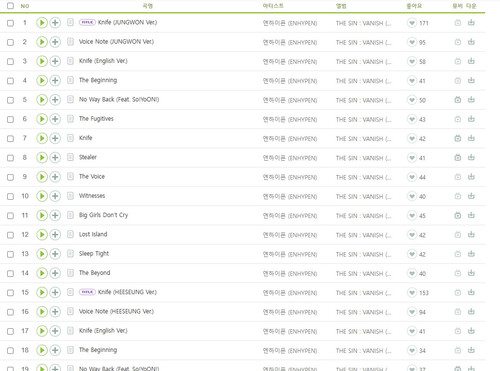Add The Voice to playlist

click(x=55, y=177)
